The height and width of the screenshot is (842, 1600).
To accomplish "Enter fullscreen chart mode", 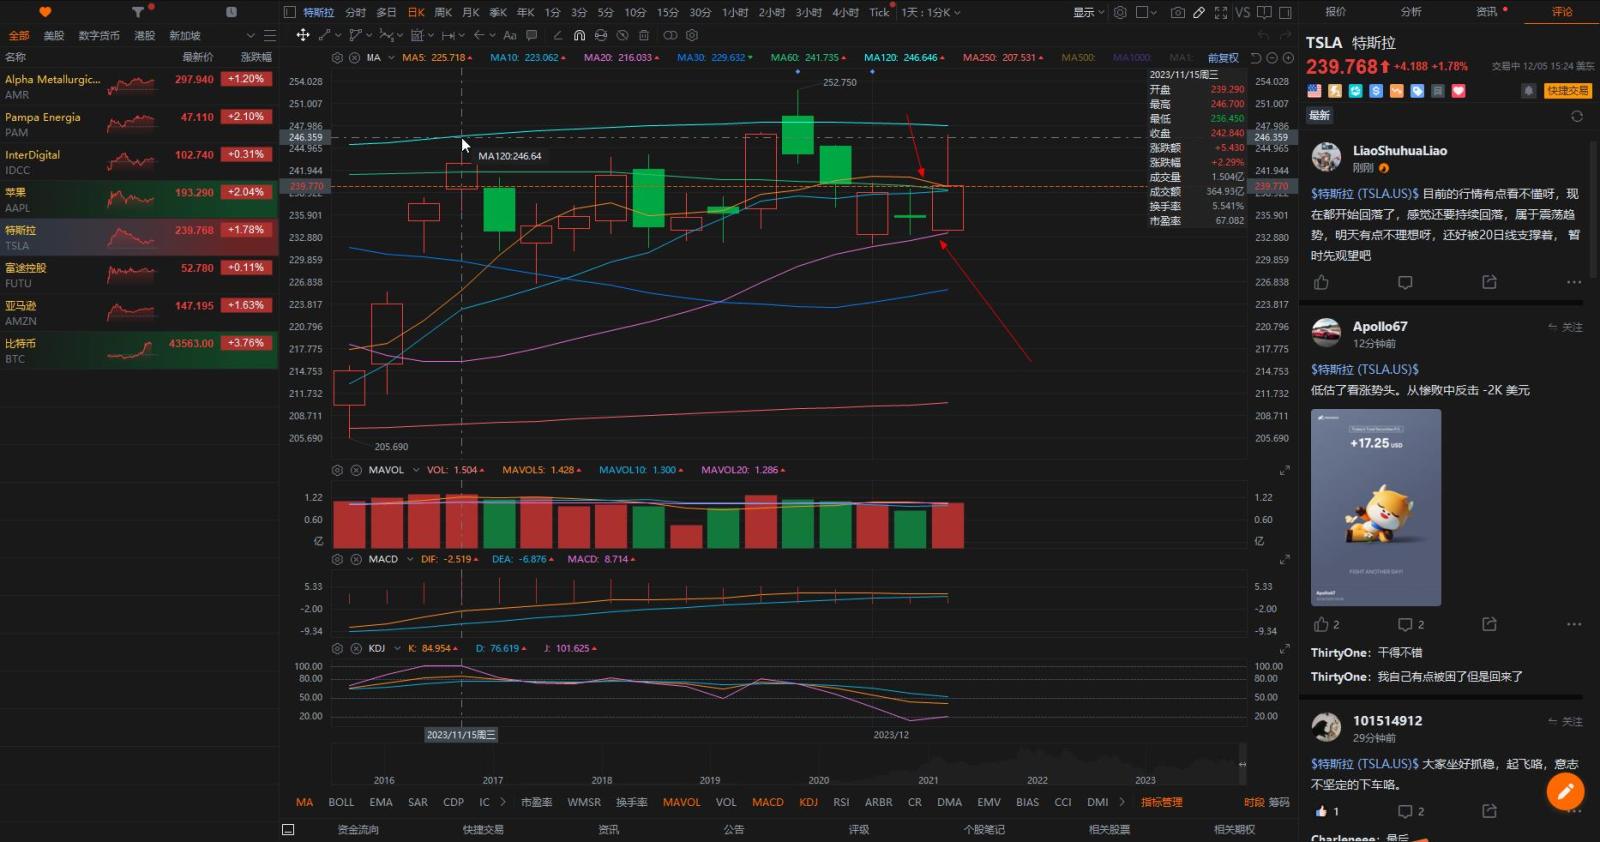I will point(1221,12).
